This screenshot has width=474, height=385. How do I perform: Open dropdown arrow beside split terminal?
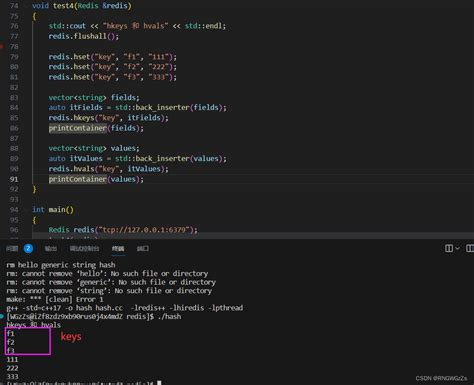click(x=457, y=248)
